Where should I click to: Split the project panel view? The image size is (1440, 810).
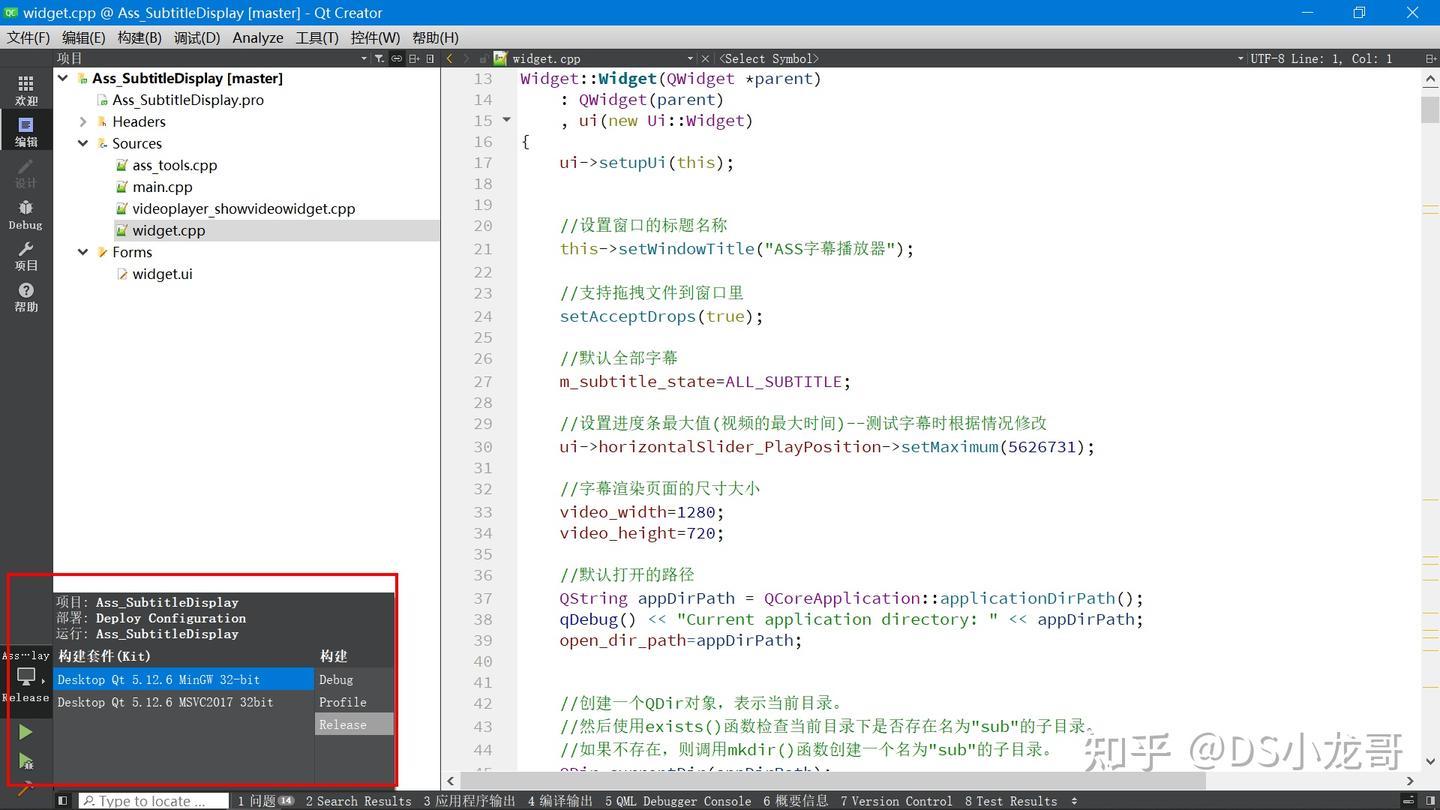pos(414,59)
